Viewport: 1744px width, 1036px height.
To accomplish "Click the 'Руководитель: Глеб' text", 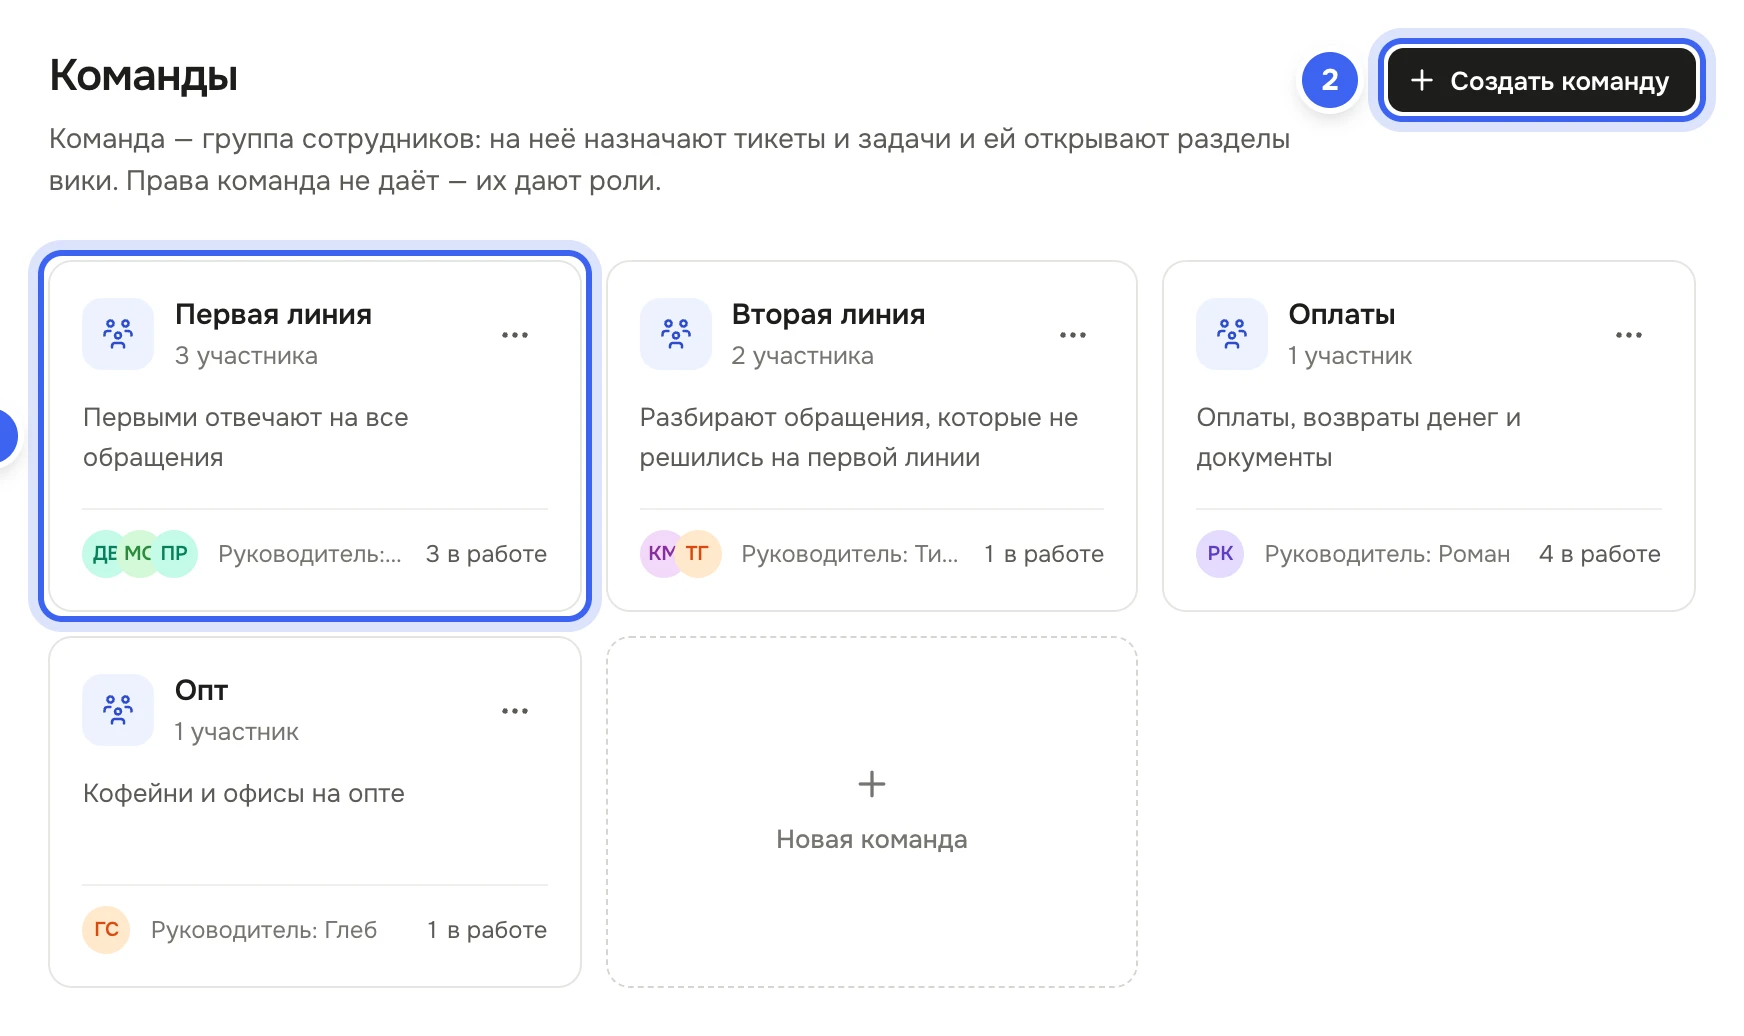I will [x=264, y=930].
